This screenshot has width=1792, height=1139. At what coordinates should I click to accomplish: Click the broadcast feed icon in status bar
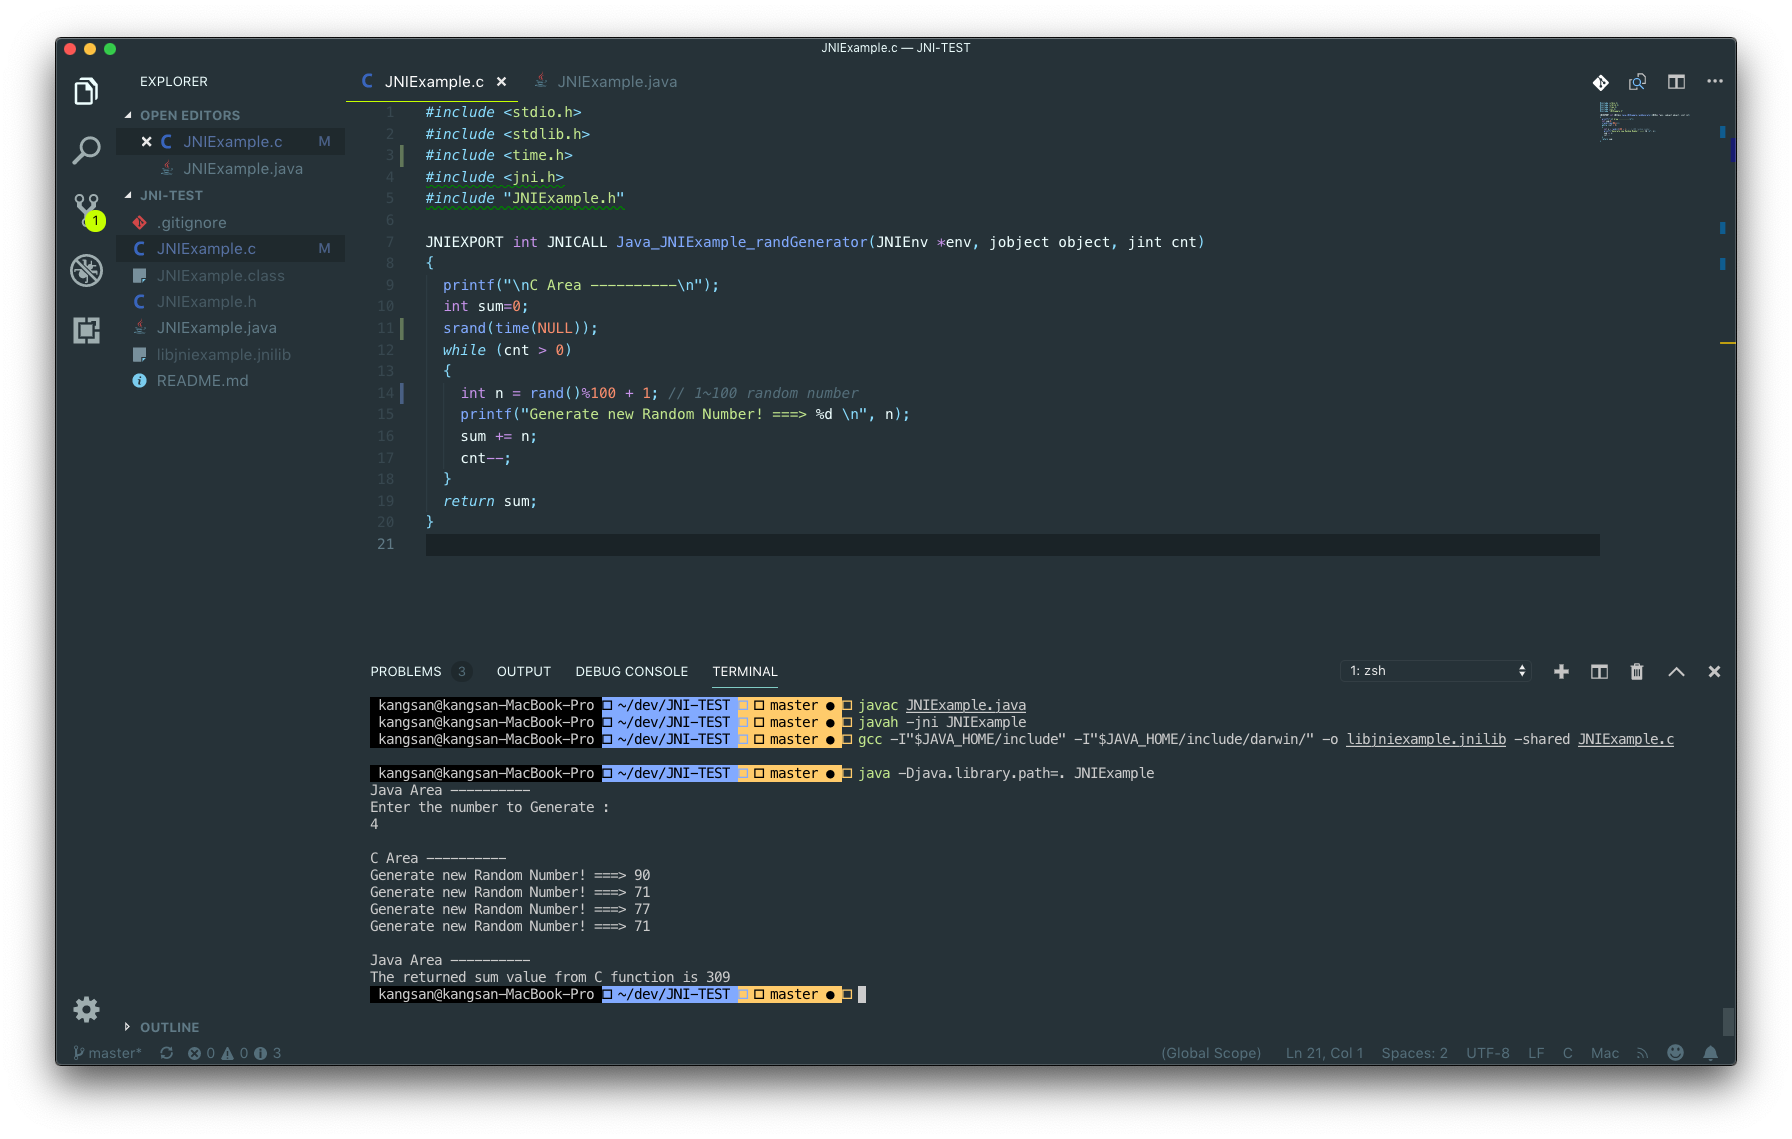click(x=1642, y=1053)
